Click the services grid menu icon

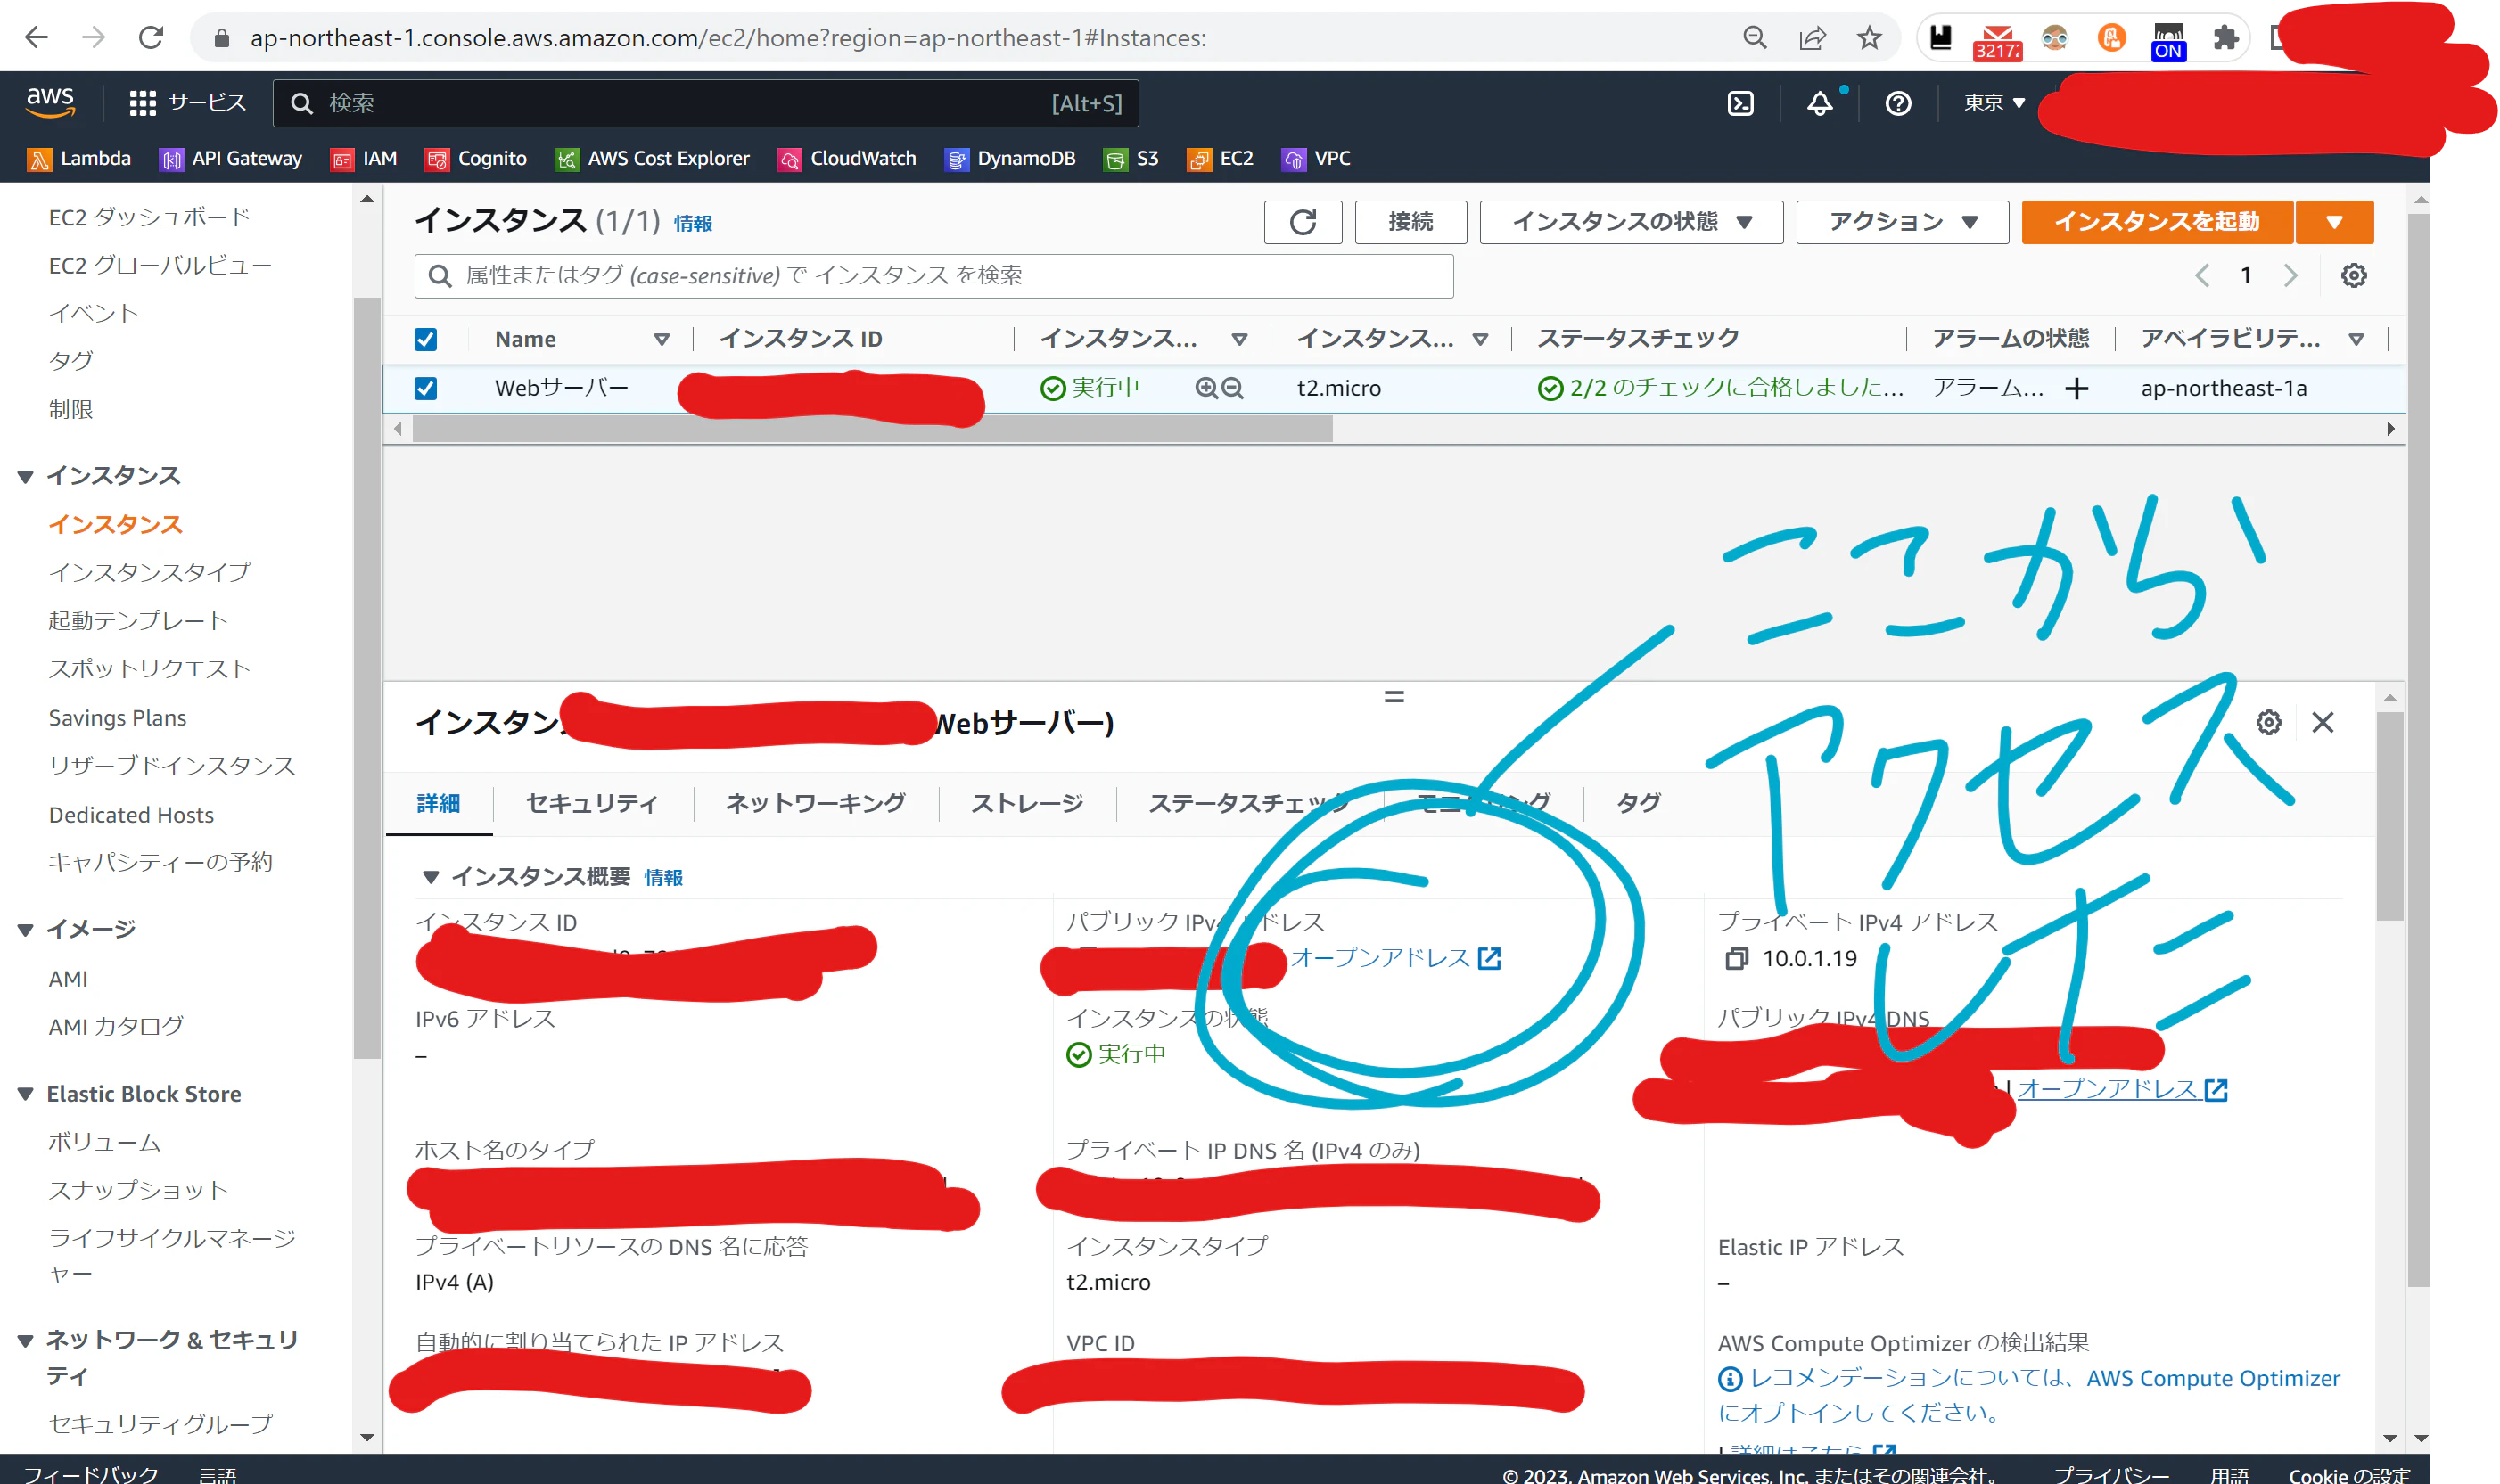tap(143, 103)
